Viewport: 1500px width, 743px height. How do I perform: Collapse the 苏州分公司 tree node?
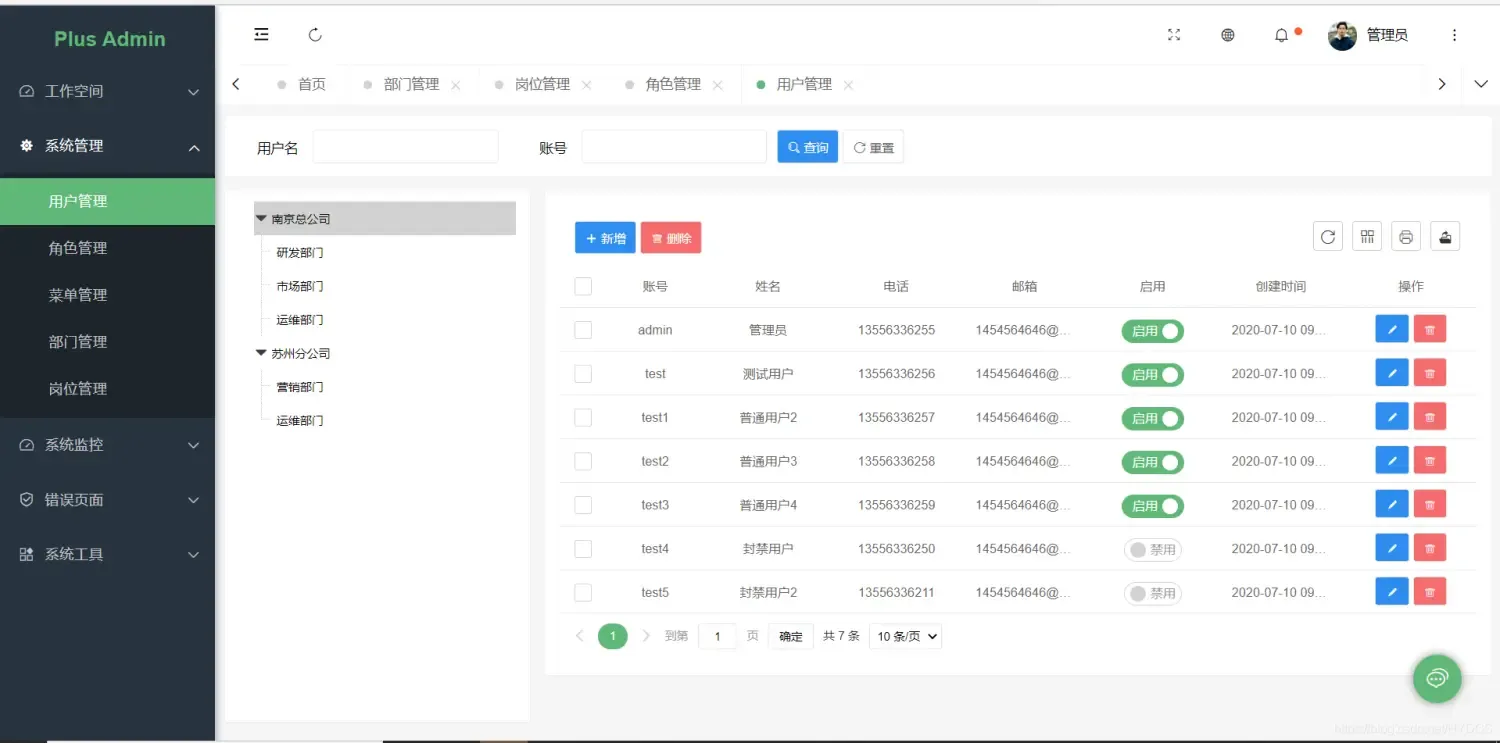260,353
